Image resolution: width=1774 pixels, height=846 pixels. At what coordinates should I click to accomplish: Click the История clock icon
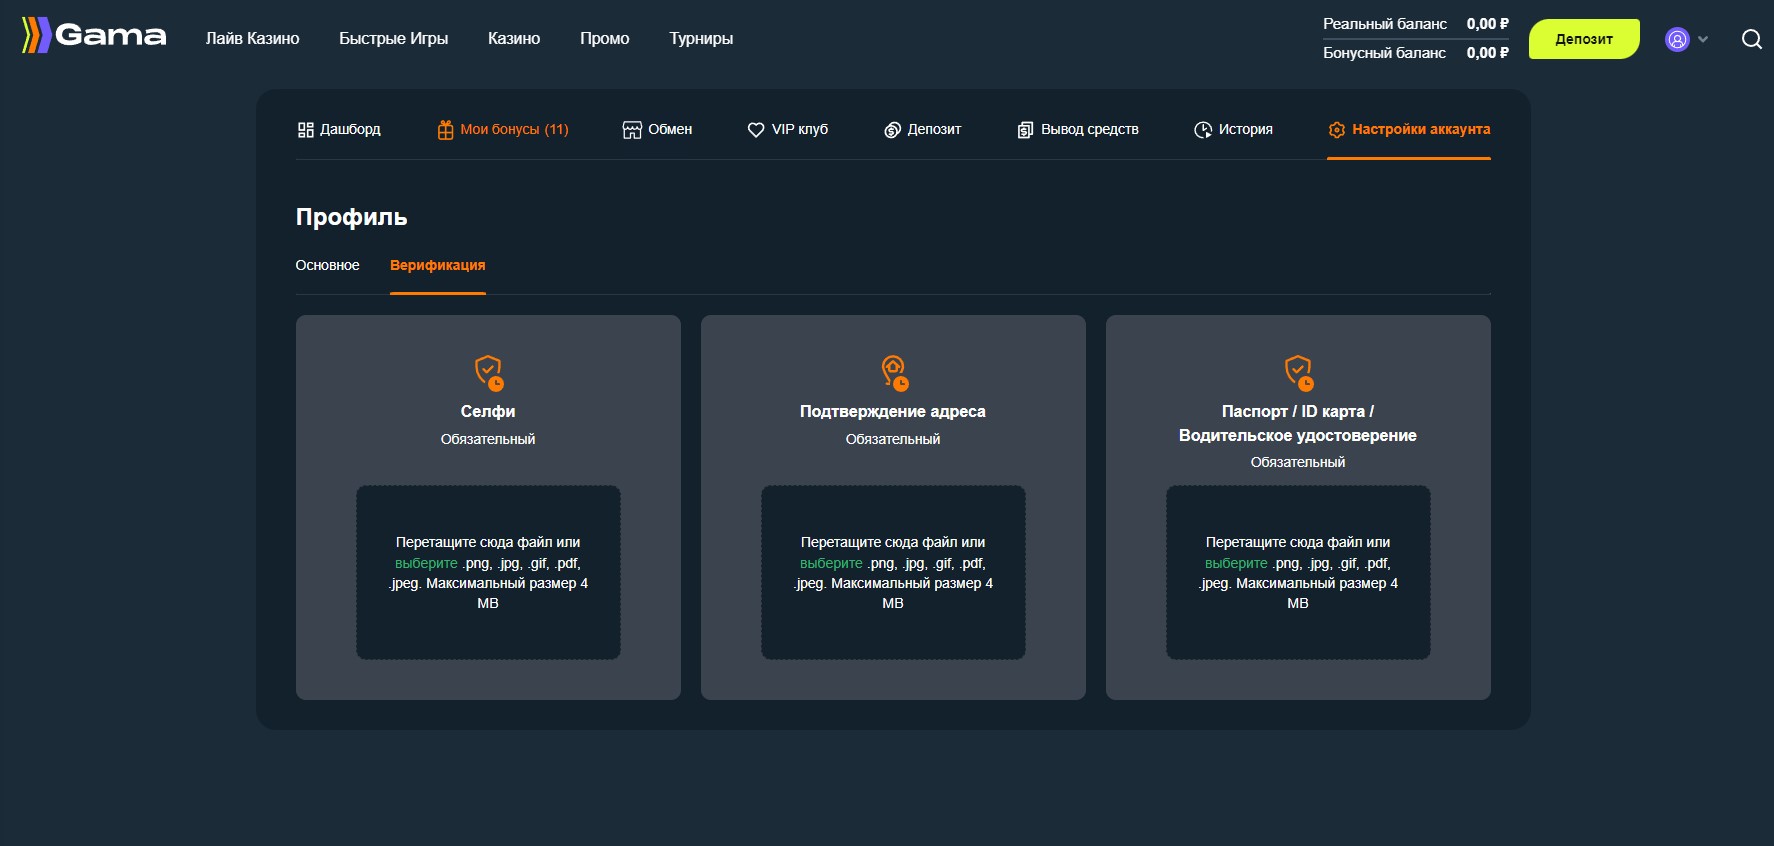1202,130
